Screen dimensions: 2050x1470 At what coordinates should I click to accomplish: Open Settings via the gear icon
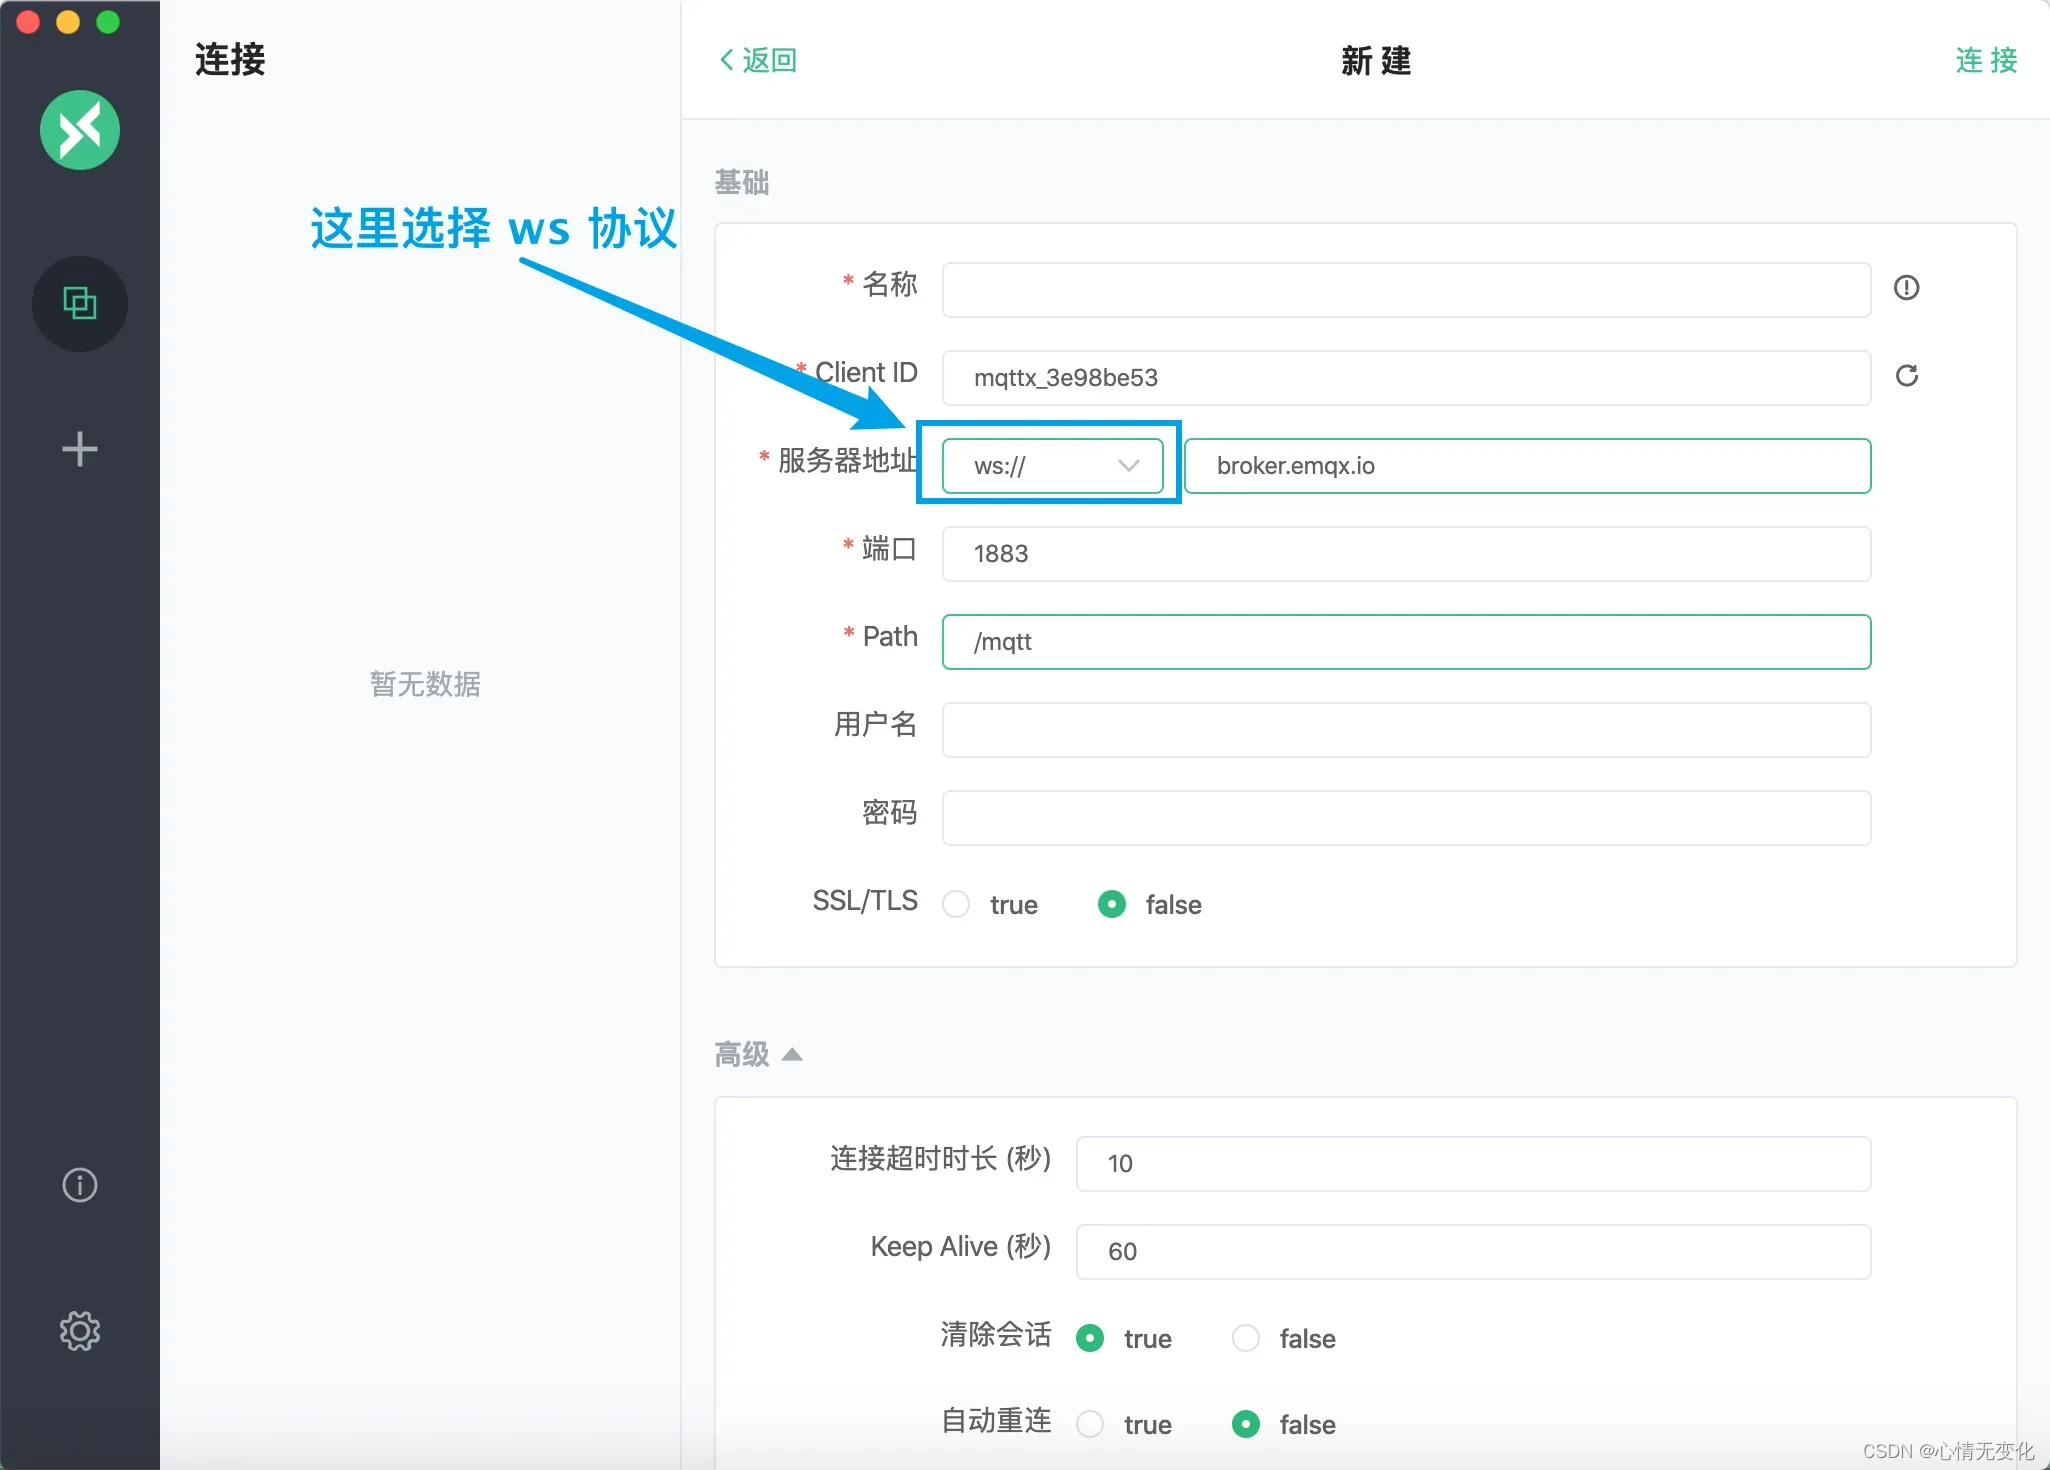click(80, 1330)
